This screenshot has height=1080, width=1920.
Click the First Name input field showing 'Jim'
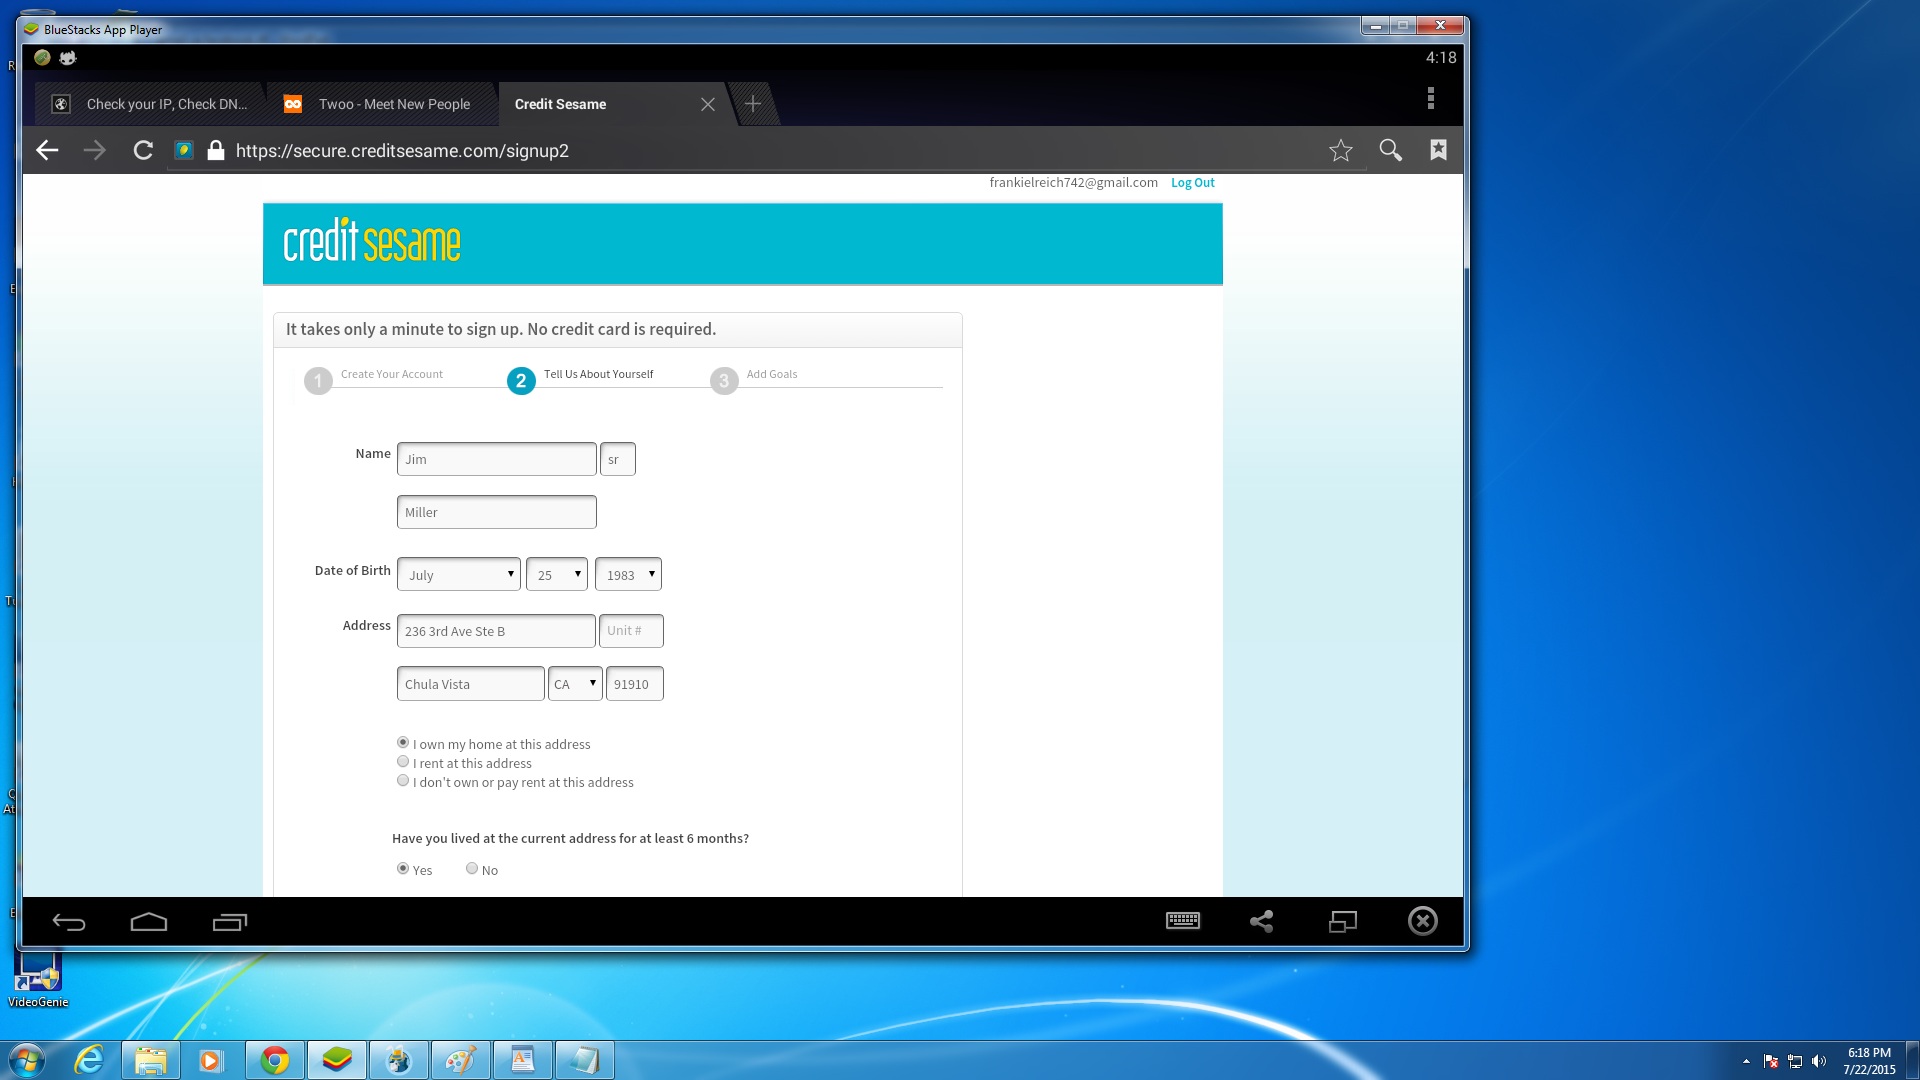tap(496, 458)
